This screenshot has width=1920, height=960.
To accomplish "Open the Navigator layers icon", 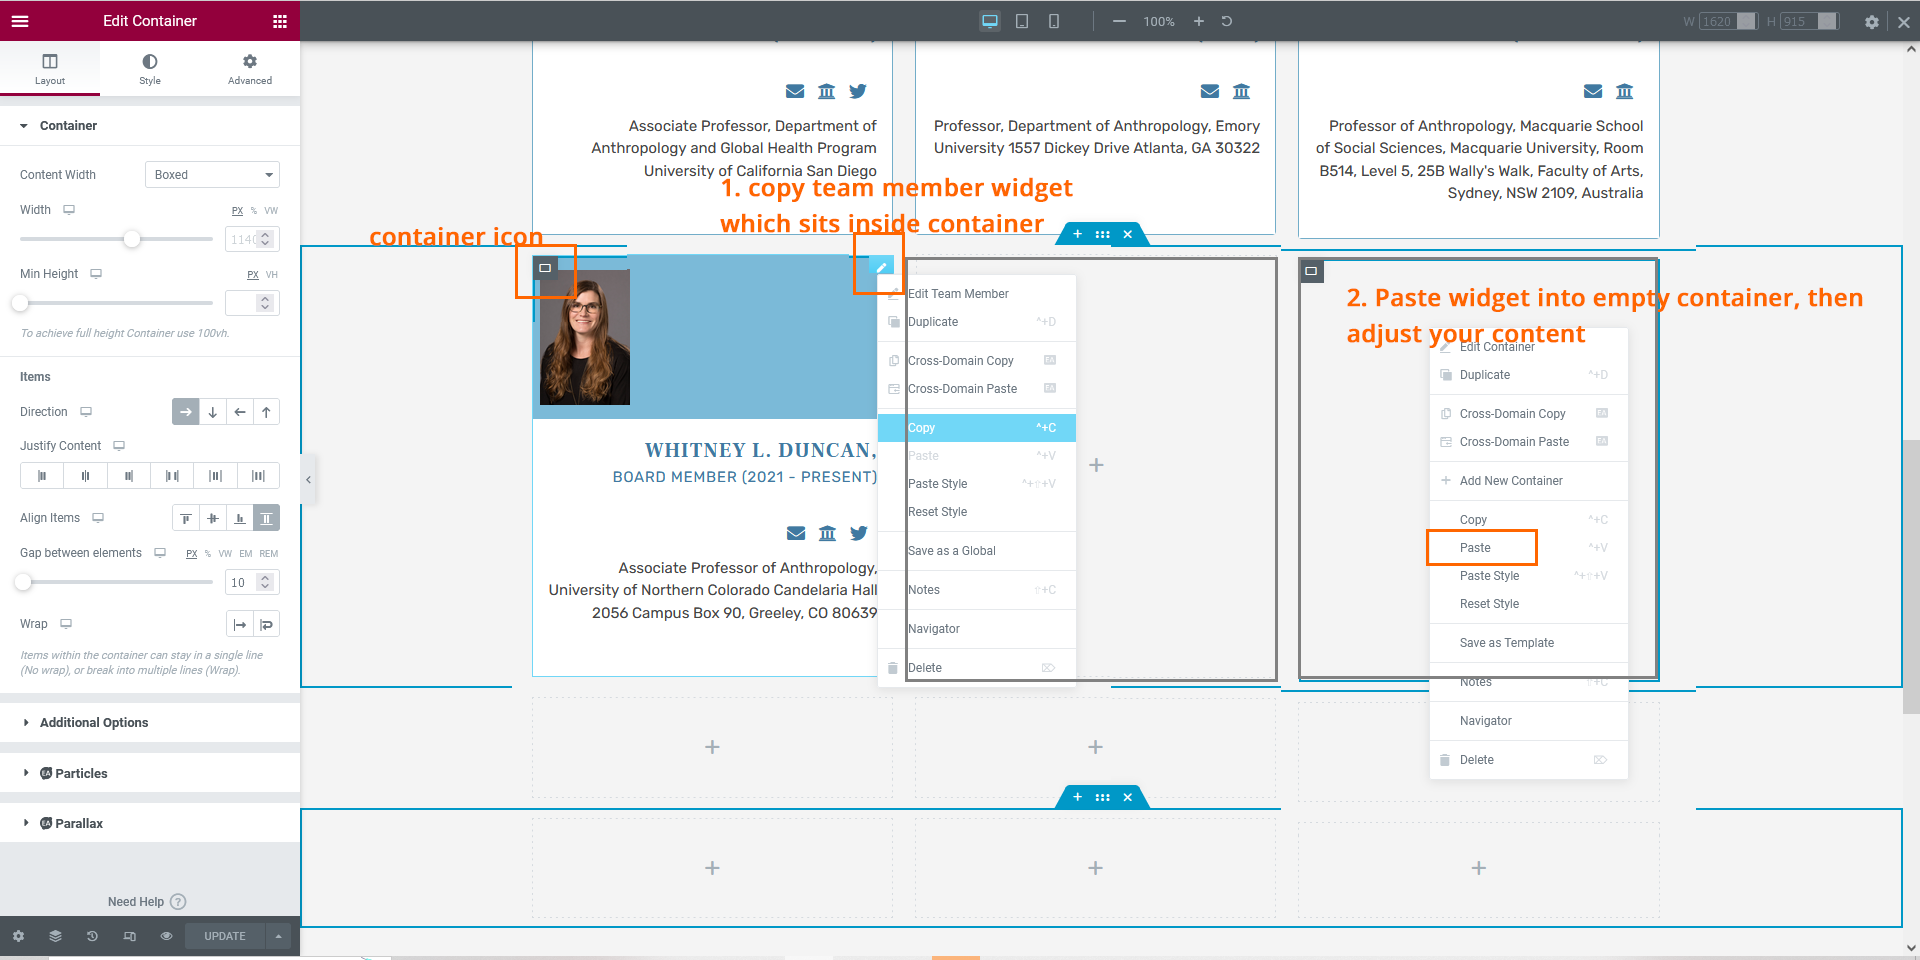I will [55, 936].
